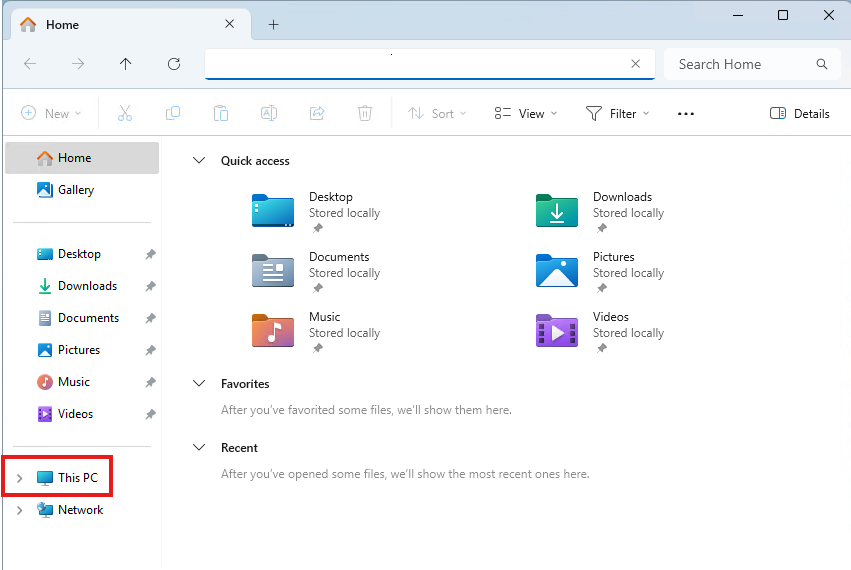Close the Home tab
This screenshot has width=851, height=570.
coord(230,24)
